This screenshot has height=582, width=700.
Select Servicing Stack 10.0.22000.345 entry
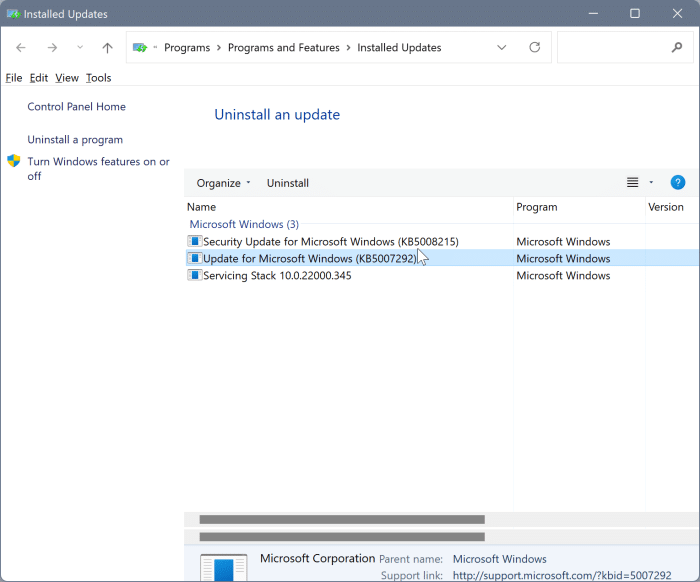[442, 275]
